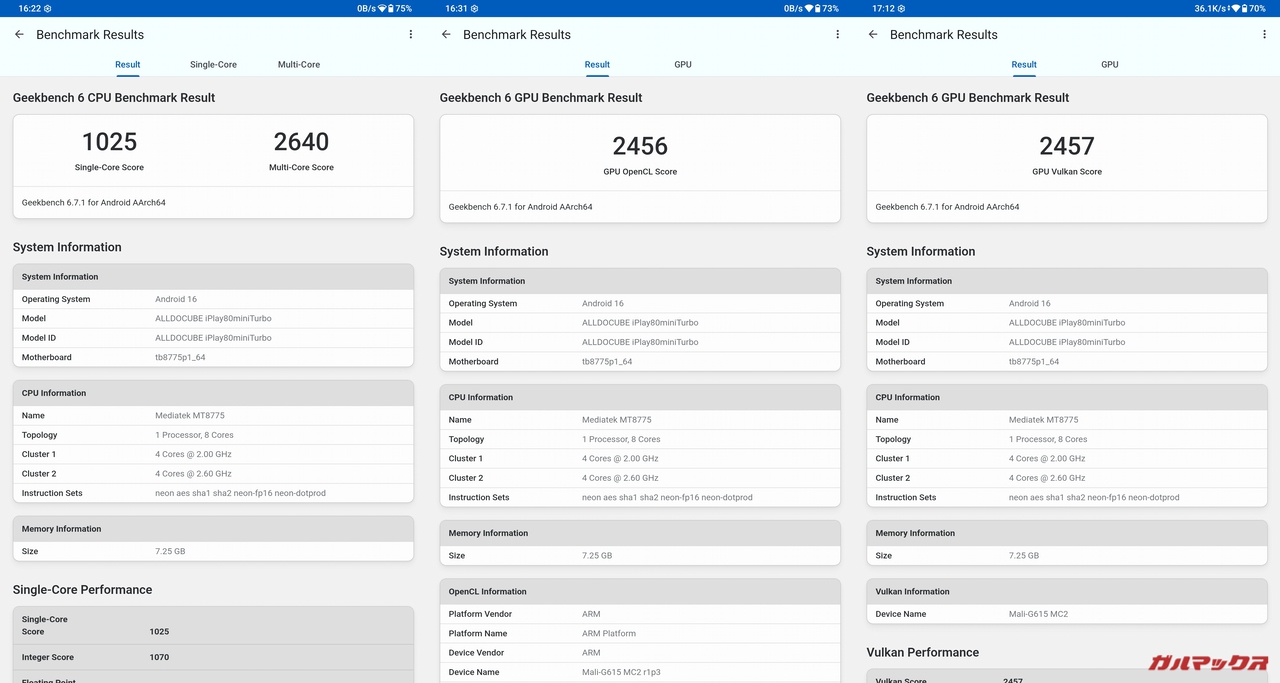Tap Cluster 2 '4 Cores @ 2.60 GHz' on OpenCL screen
The image size is (1280, 683).
coord(640,478)
